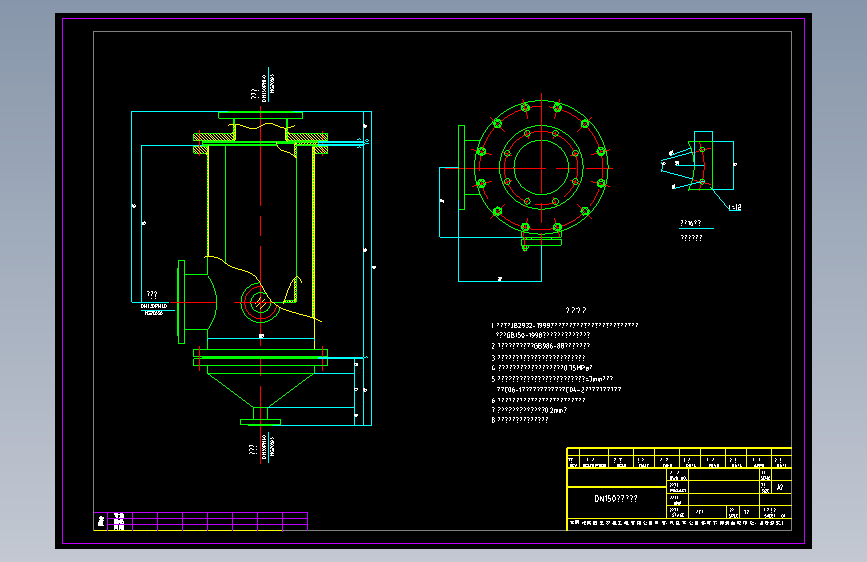Select the last technical note, line 8

[520, 420]
